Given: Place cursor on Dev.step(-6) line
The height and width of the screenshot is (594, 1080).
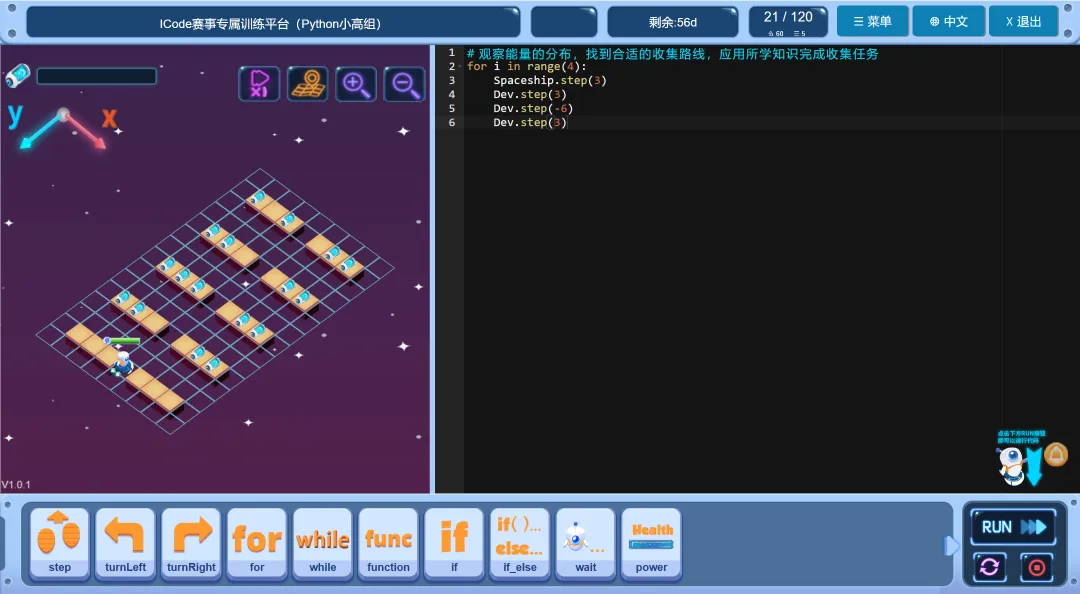Looking at the screenshot, I should tap(532, 108).
